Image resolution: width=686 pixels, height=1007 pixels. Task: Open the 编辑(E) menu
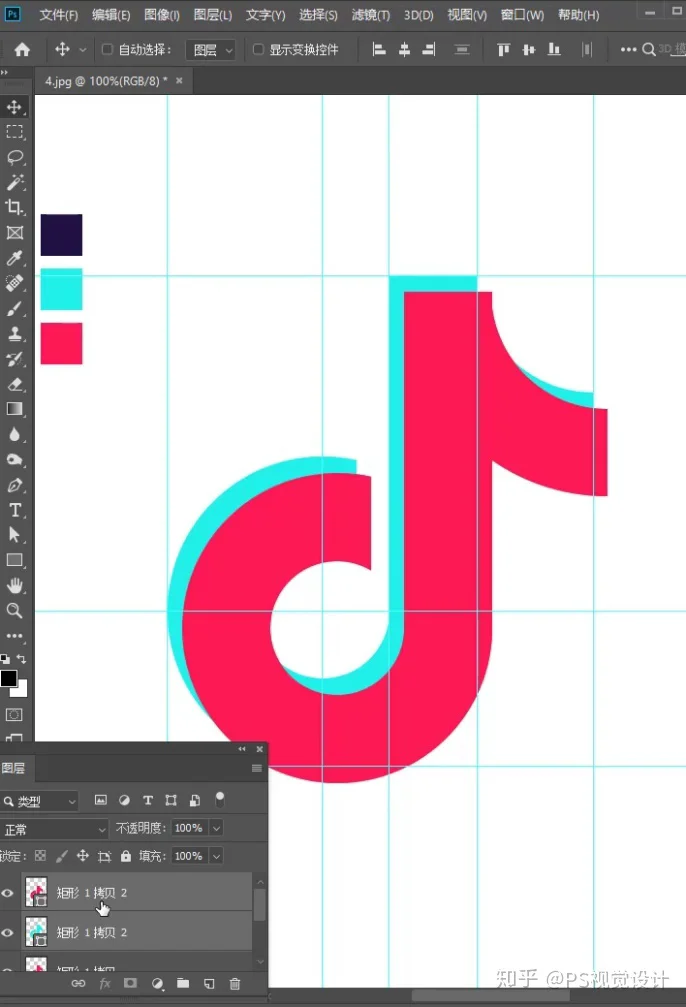click(x=110, y=15)
